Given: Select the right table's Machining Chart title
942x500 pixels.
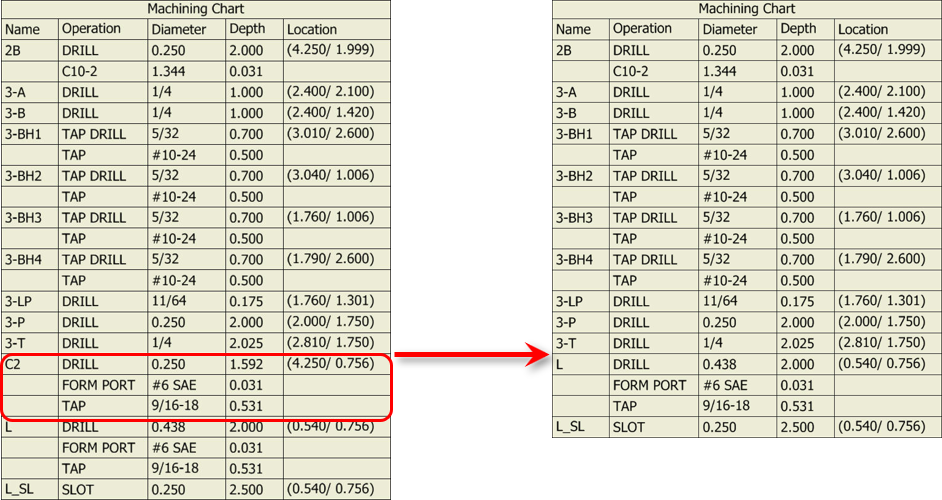Looking at the screenshot, I should click(746, 9).
